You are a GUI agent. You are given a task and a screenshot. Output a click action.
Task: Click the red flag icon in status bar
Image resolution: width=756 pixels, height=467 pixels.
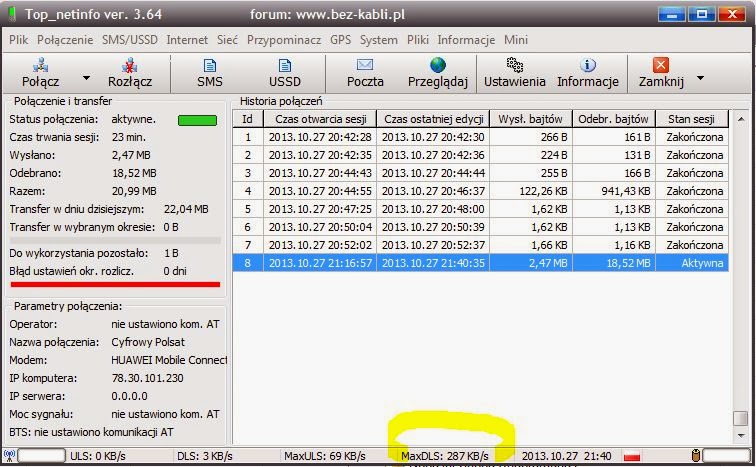click(x=632, y=455)
